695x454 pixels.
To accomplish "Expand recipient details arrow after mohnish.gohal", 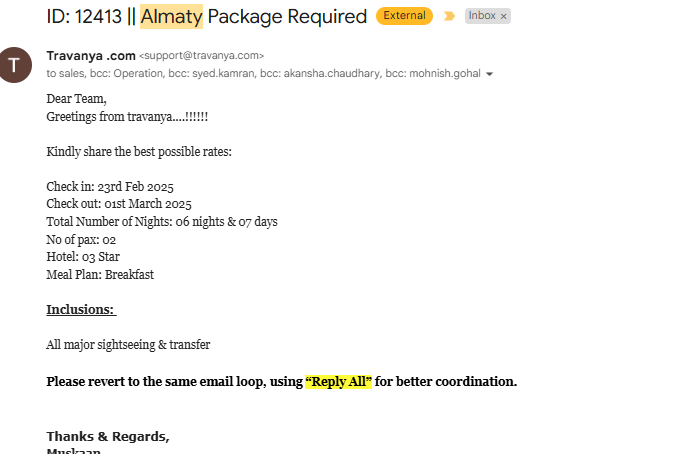I will tap(489, 74).
